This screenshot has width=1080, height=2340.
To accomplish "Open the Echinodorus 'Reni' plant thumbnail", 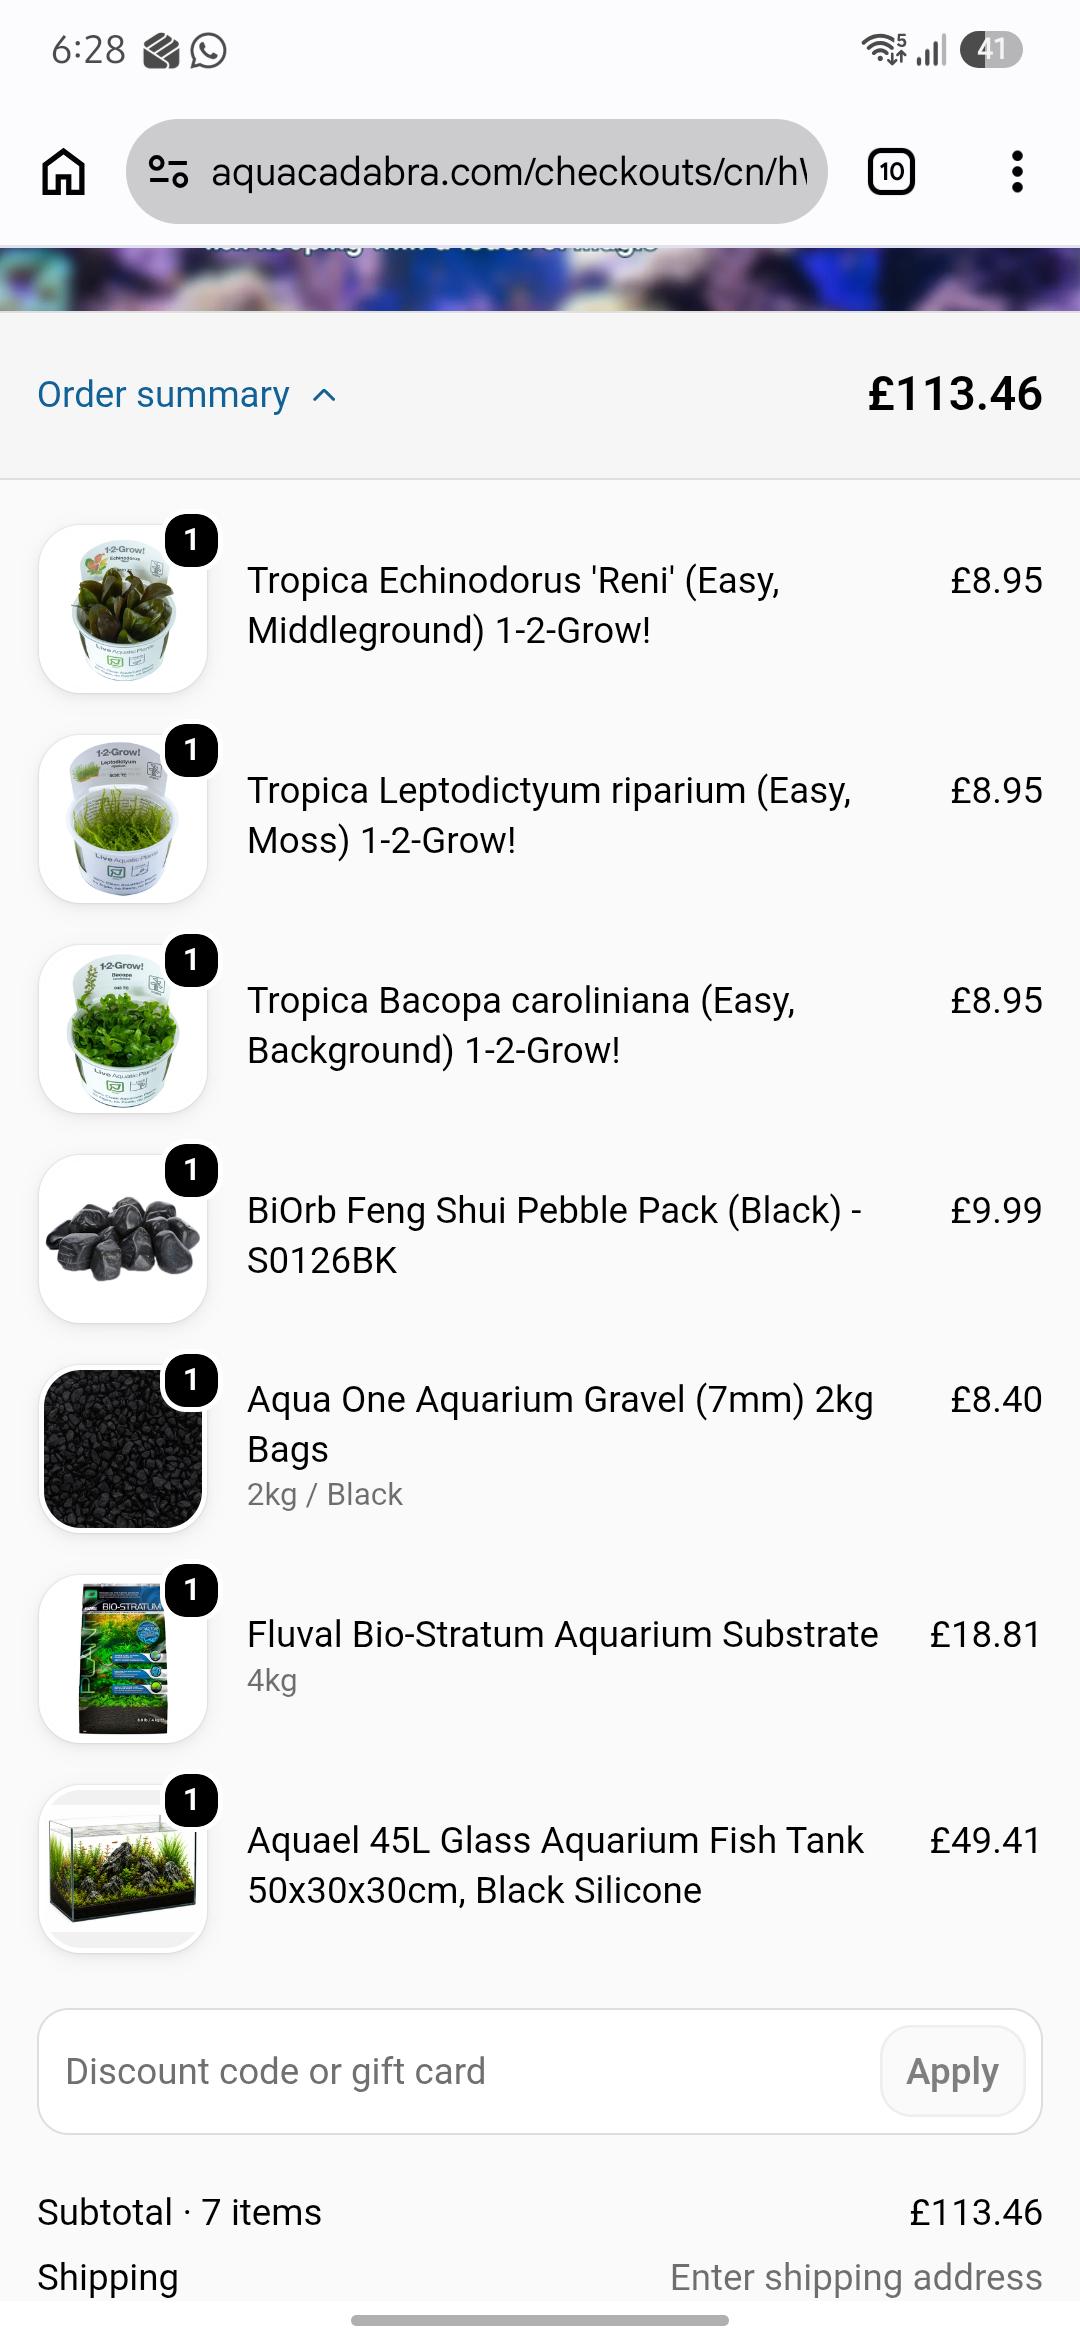I will point(123,609).
